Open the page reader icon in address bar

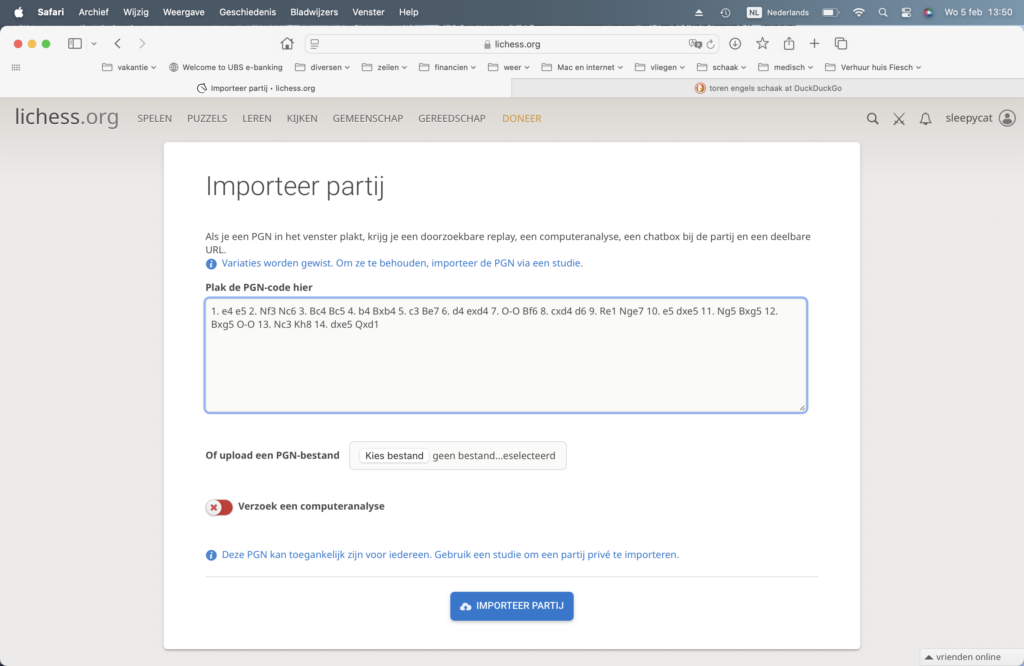(x=315, y=44)
